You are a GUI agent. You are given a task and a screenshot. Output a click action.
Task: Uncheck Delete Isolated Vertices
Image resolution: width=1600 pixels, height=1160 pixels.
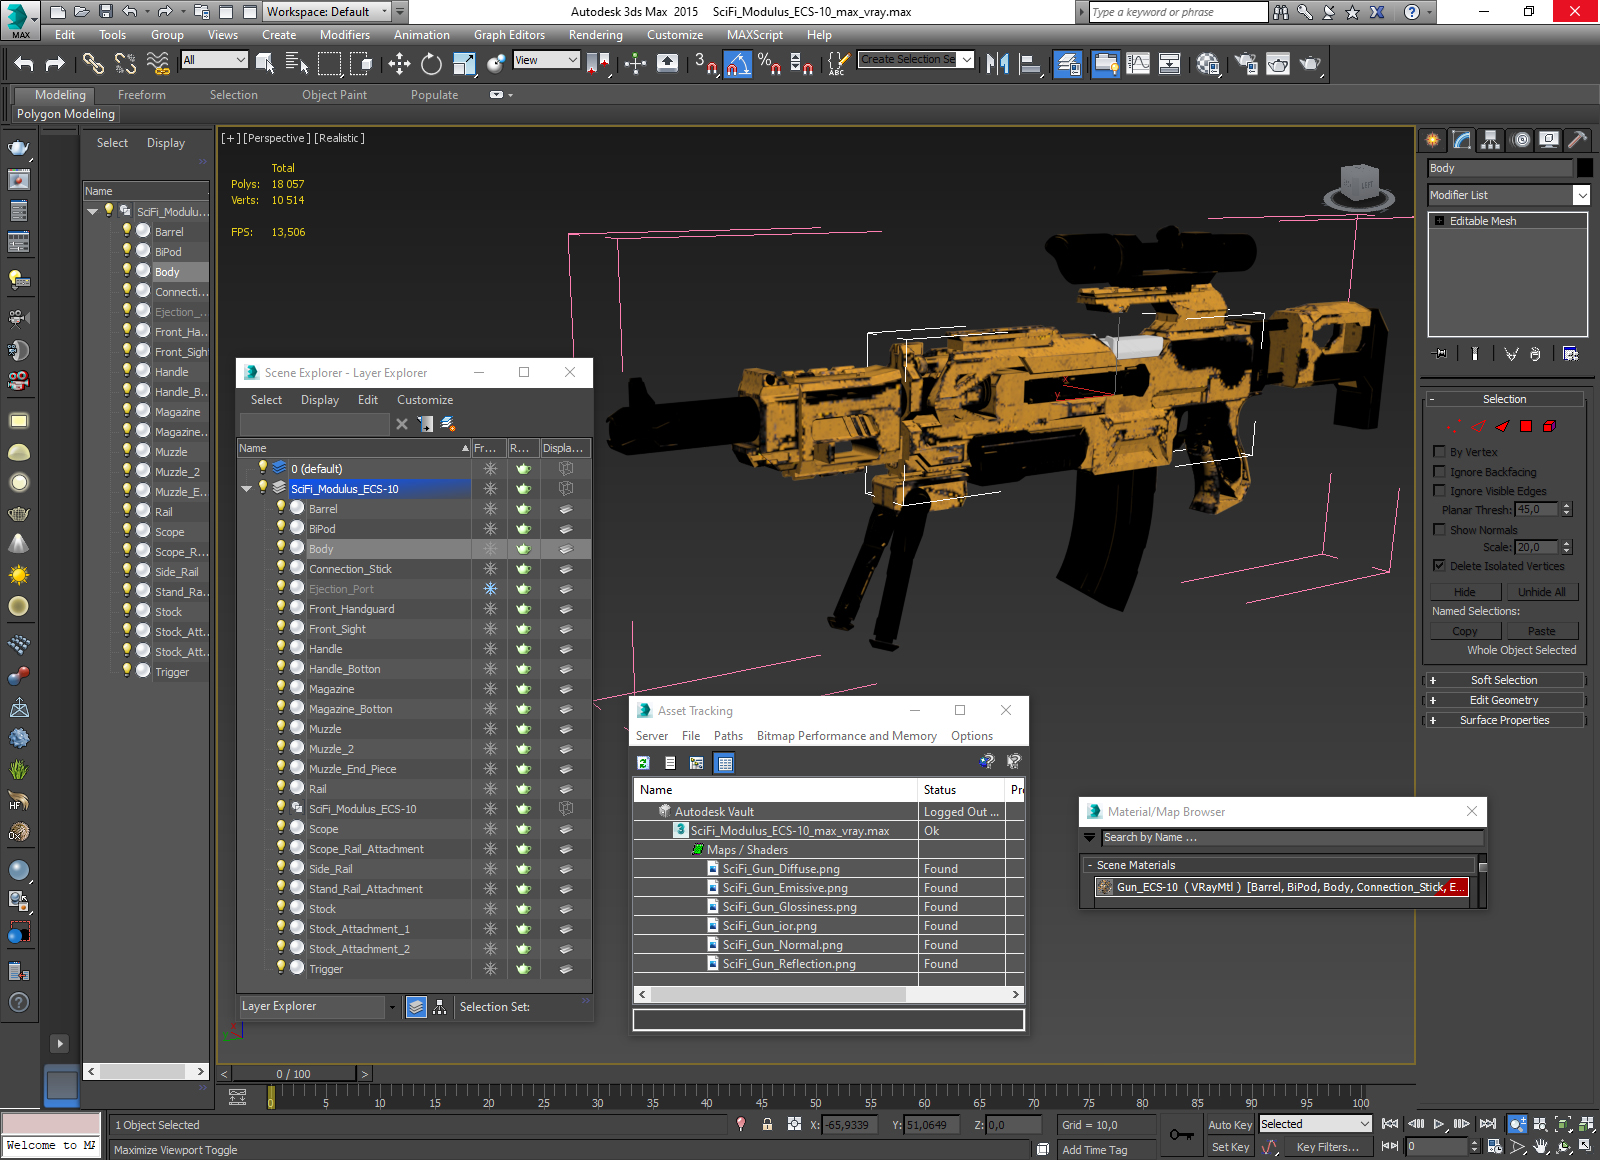[1440, 565]
